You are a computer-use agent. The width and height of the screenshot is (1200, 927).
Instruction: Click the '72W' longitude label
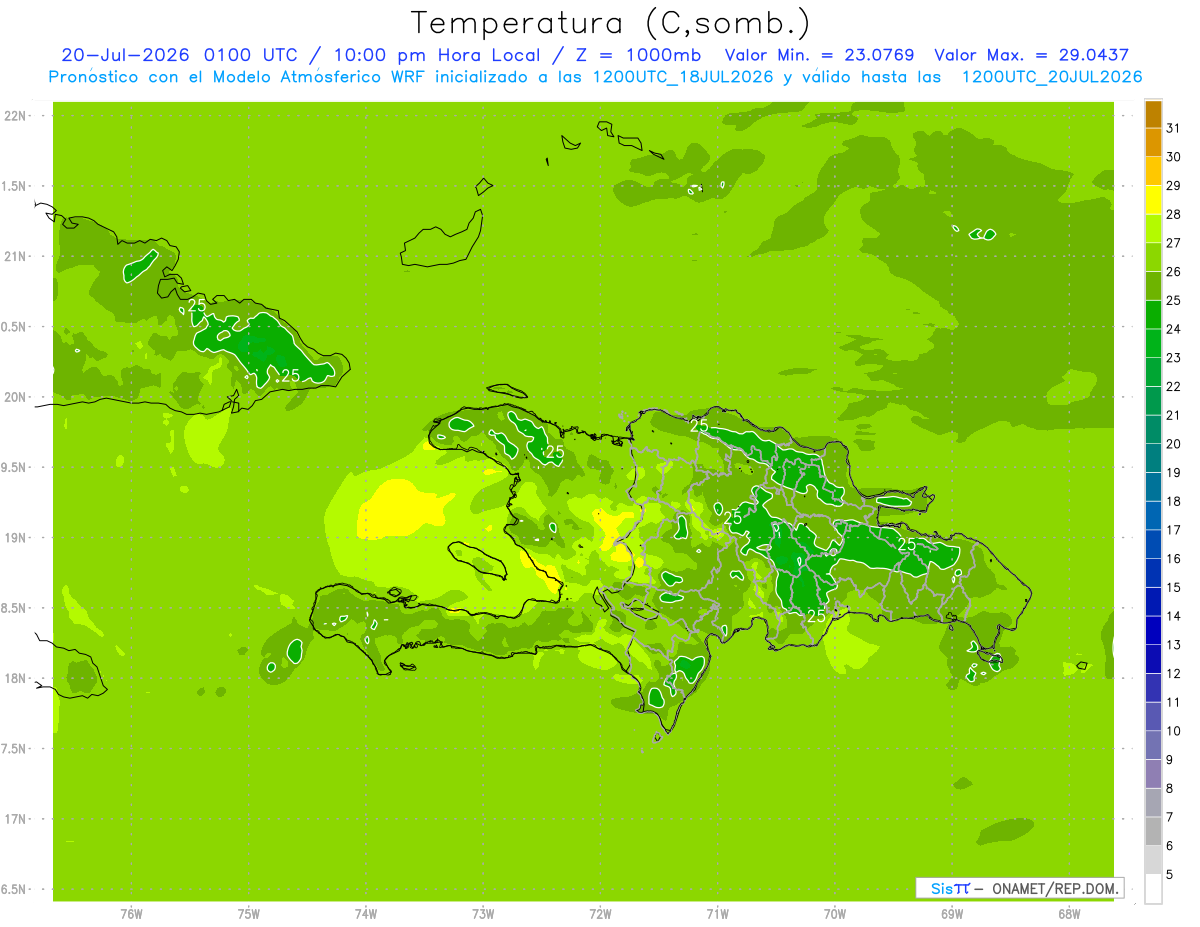coord(600,913)
